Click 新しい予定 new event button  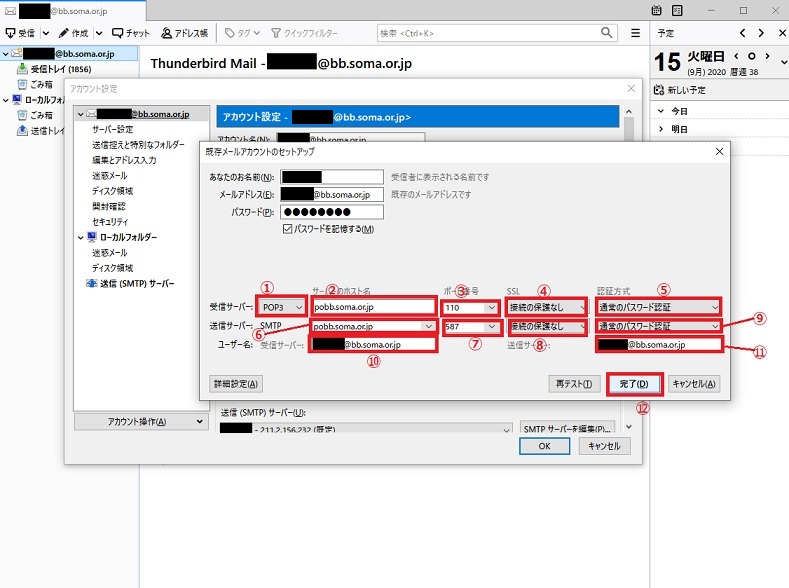point(679,90)
